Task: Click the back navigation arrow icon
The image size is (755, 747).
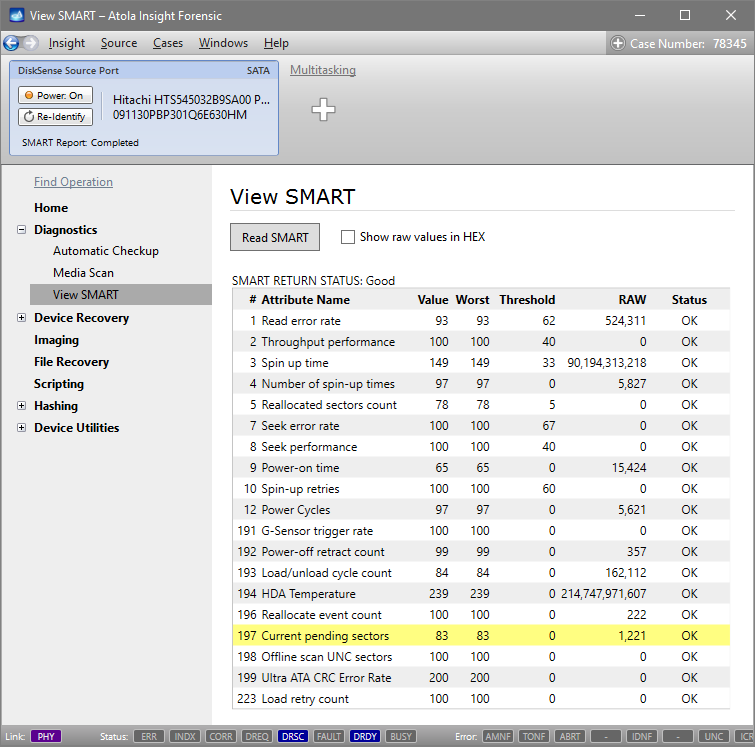Action: click(x=12, y=43)
